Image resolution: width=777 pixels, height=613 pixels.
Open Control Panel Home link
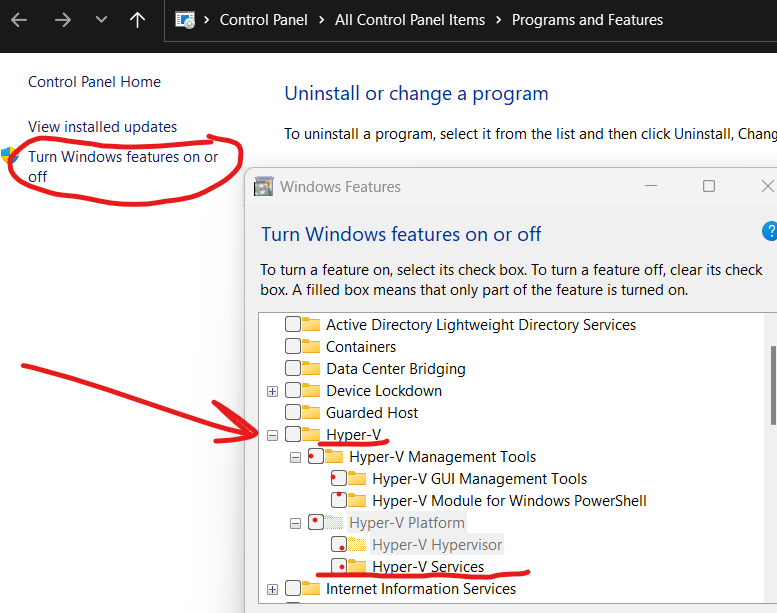click(x=94, y=82)
